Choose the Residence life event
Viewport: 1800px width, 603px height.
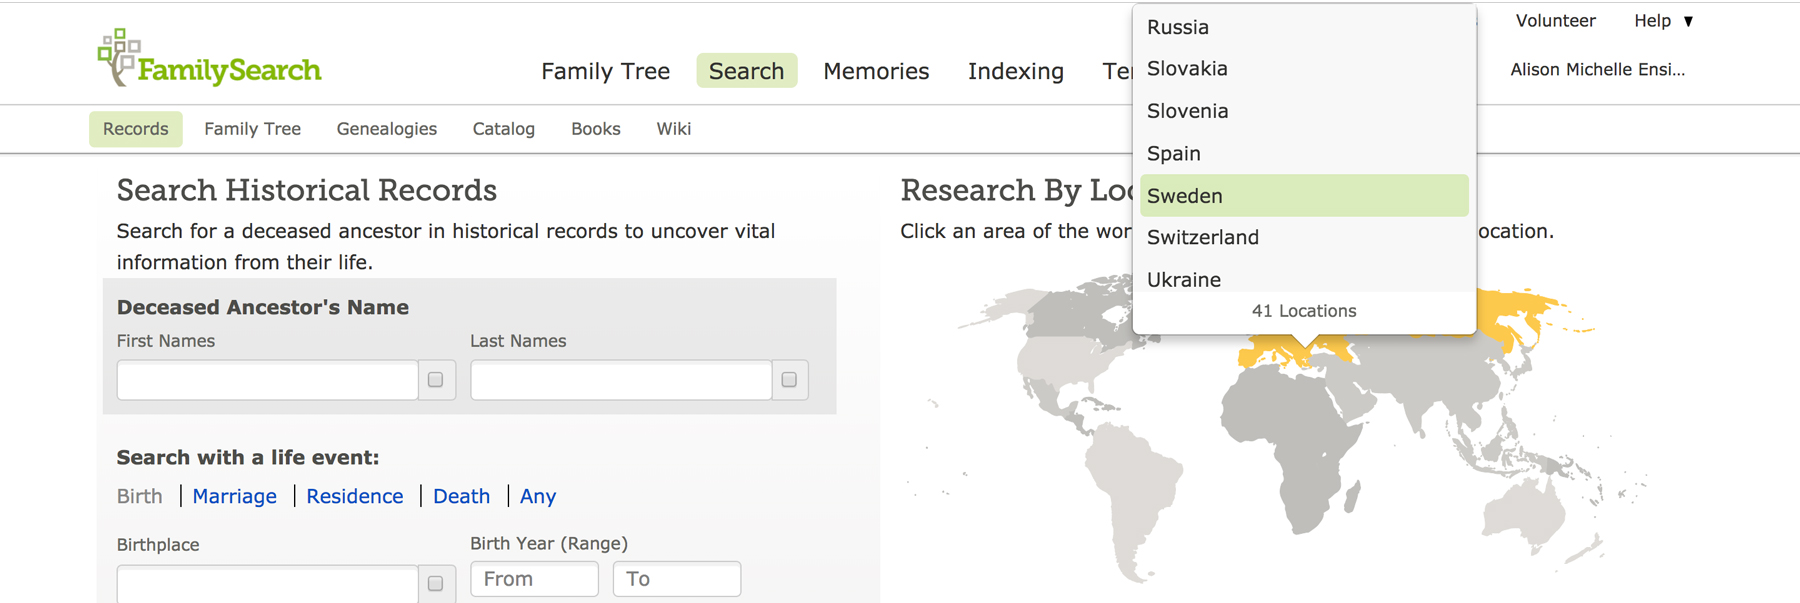355,496
